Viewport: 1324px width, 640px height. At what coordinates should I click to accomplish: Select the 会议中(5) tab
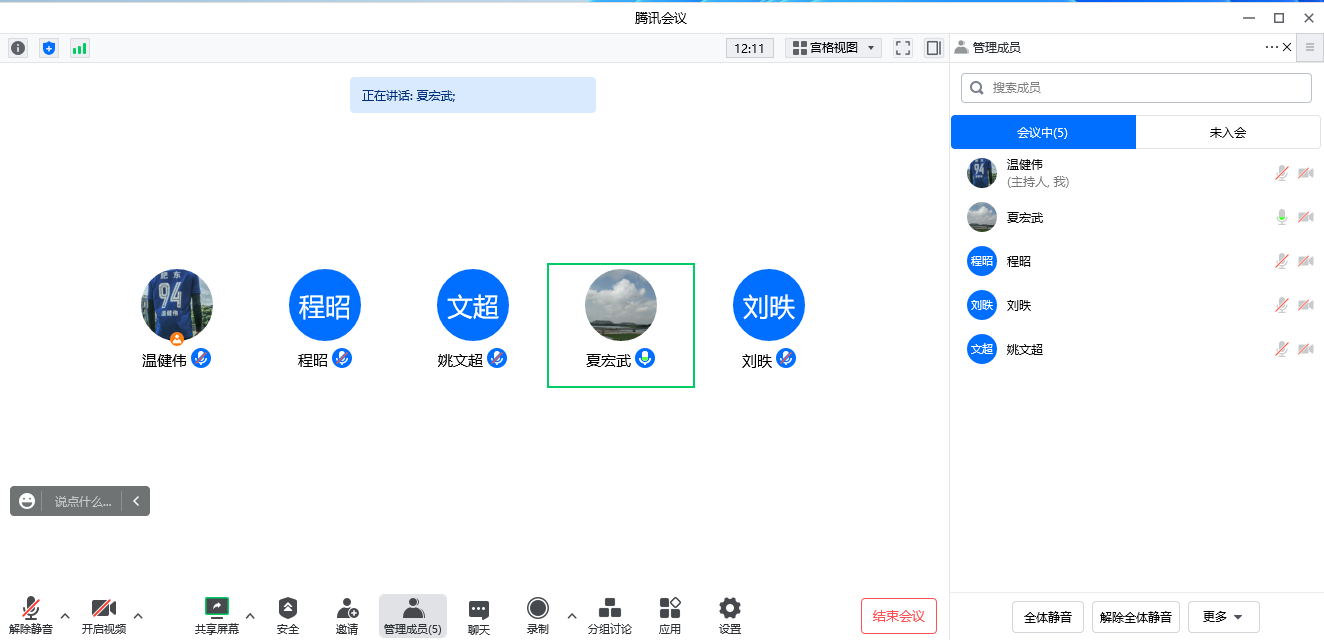coord(1043,132)
